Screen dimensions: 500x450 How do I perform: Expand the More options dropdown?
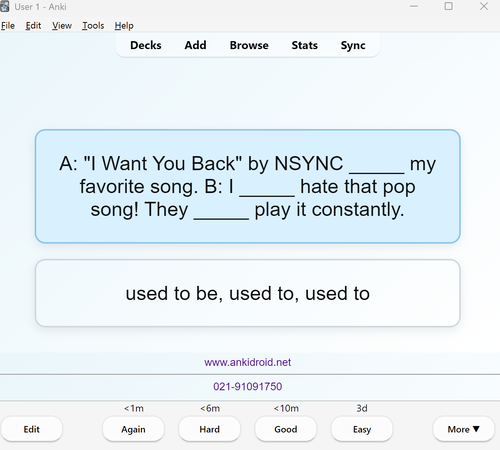click(463, 429)
